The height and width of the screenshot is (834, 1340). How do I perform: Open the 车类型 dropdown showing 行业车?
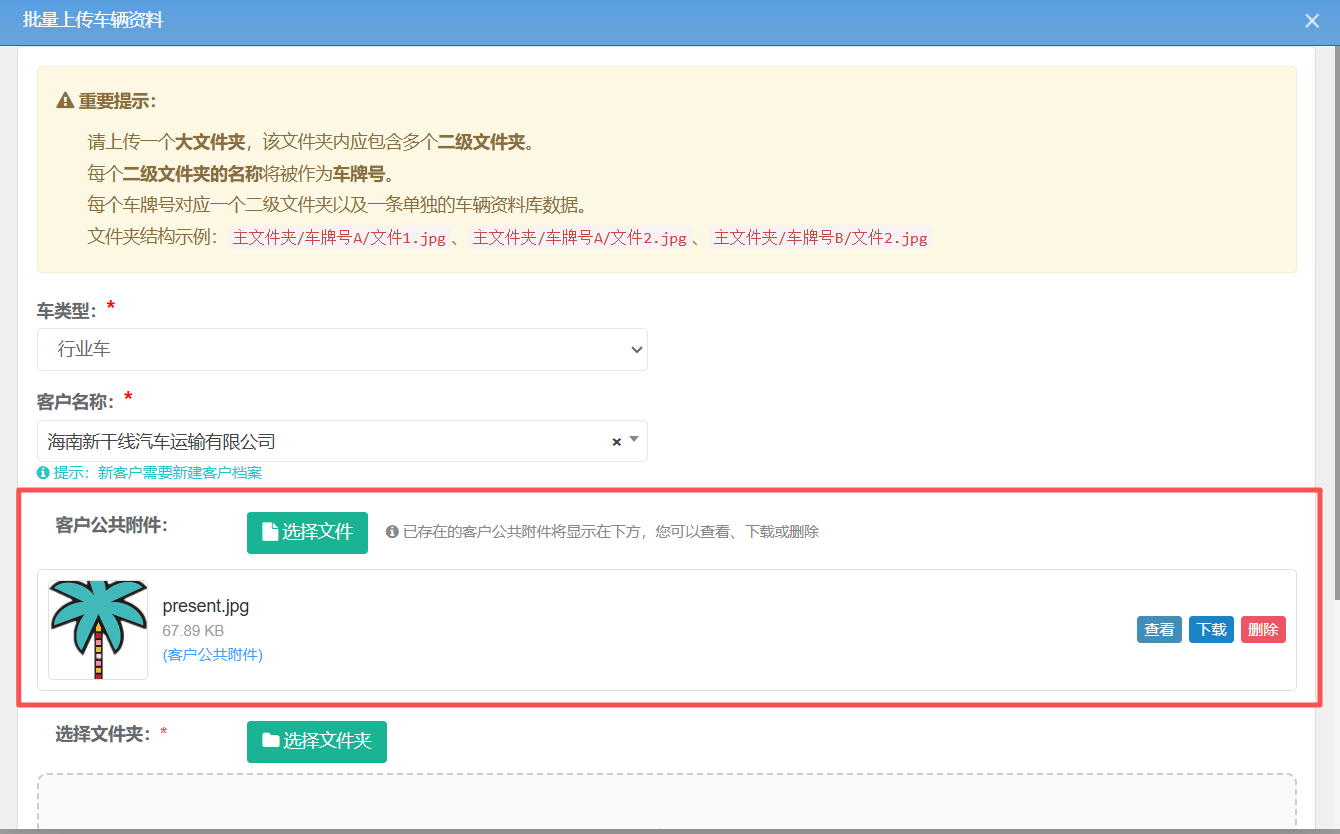pos(342,350)
